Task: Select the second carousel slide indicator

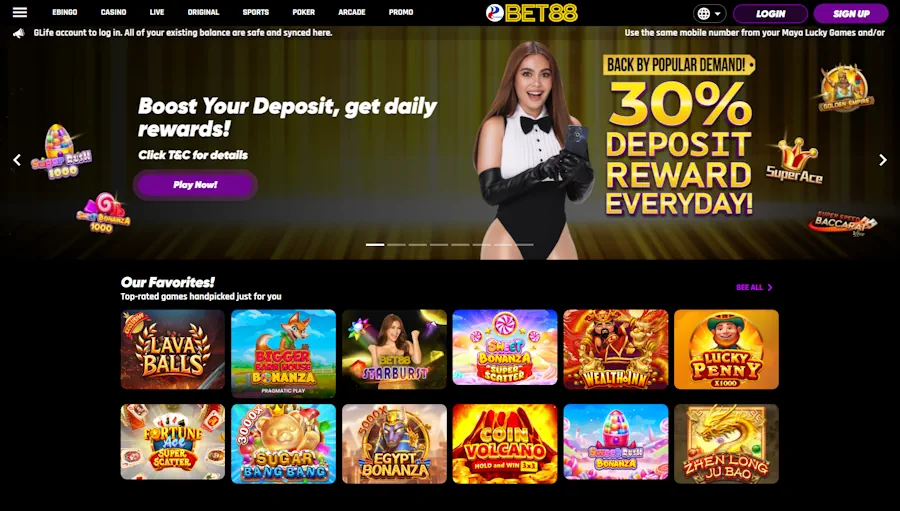Action: pos(397,245)
